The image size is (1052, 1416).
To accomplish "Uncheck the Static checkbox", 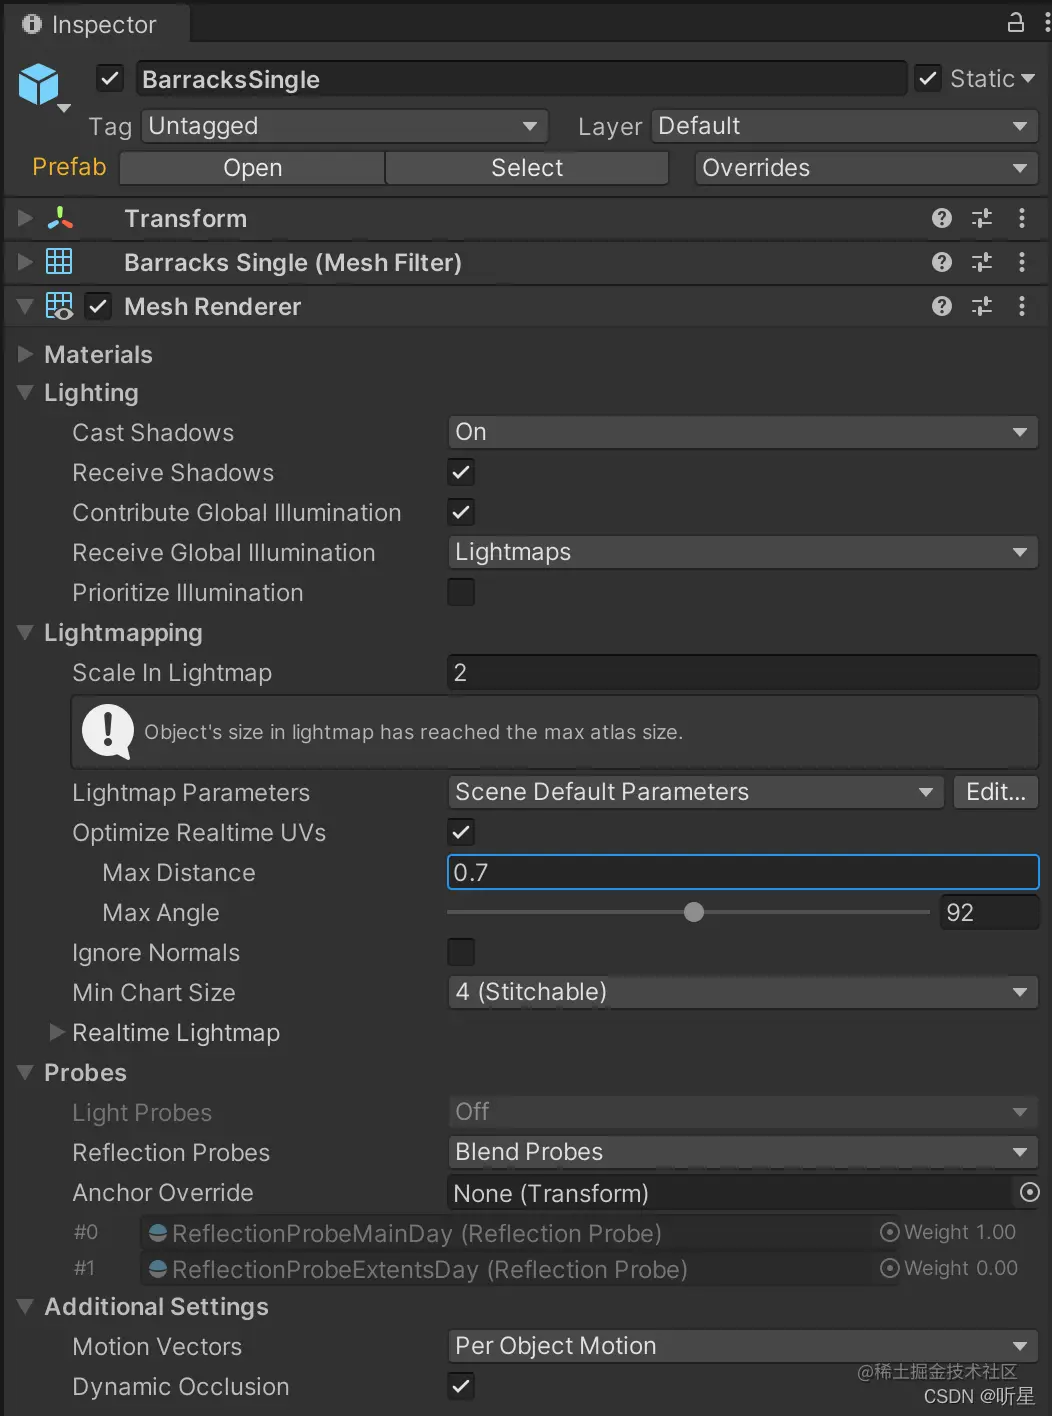I will pos(927,78).
